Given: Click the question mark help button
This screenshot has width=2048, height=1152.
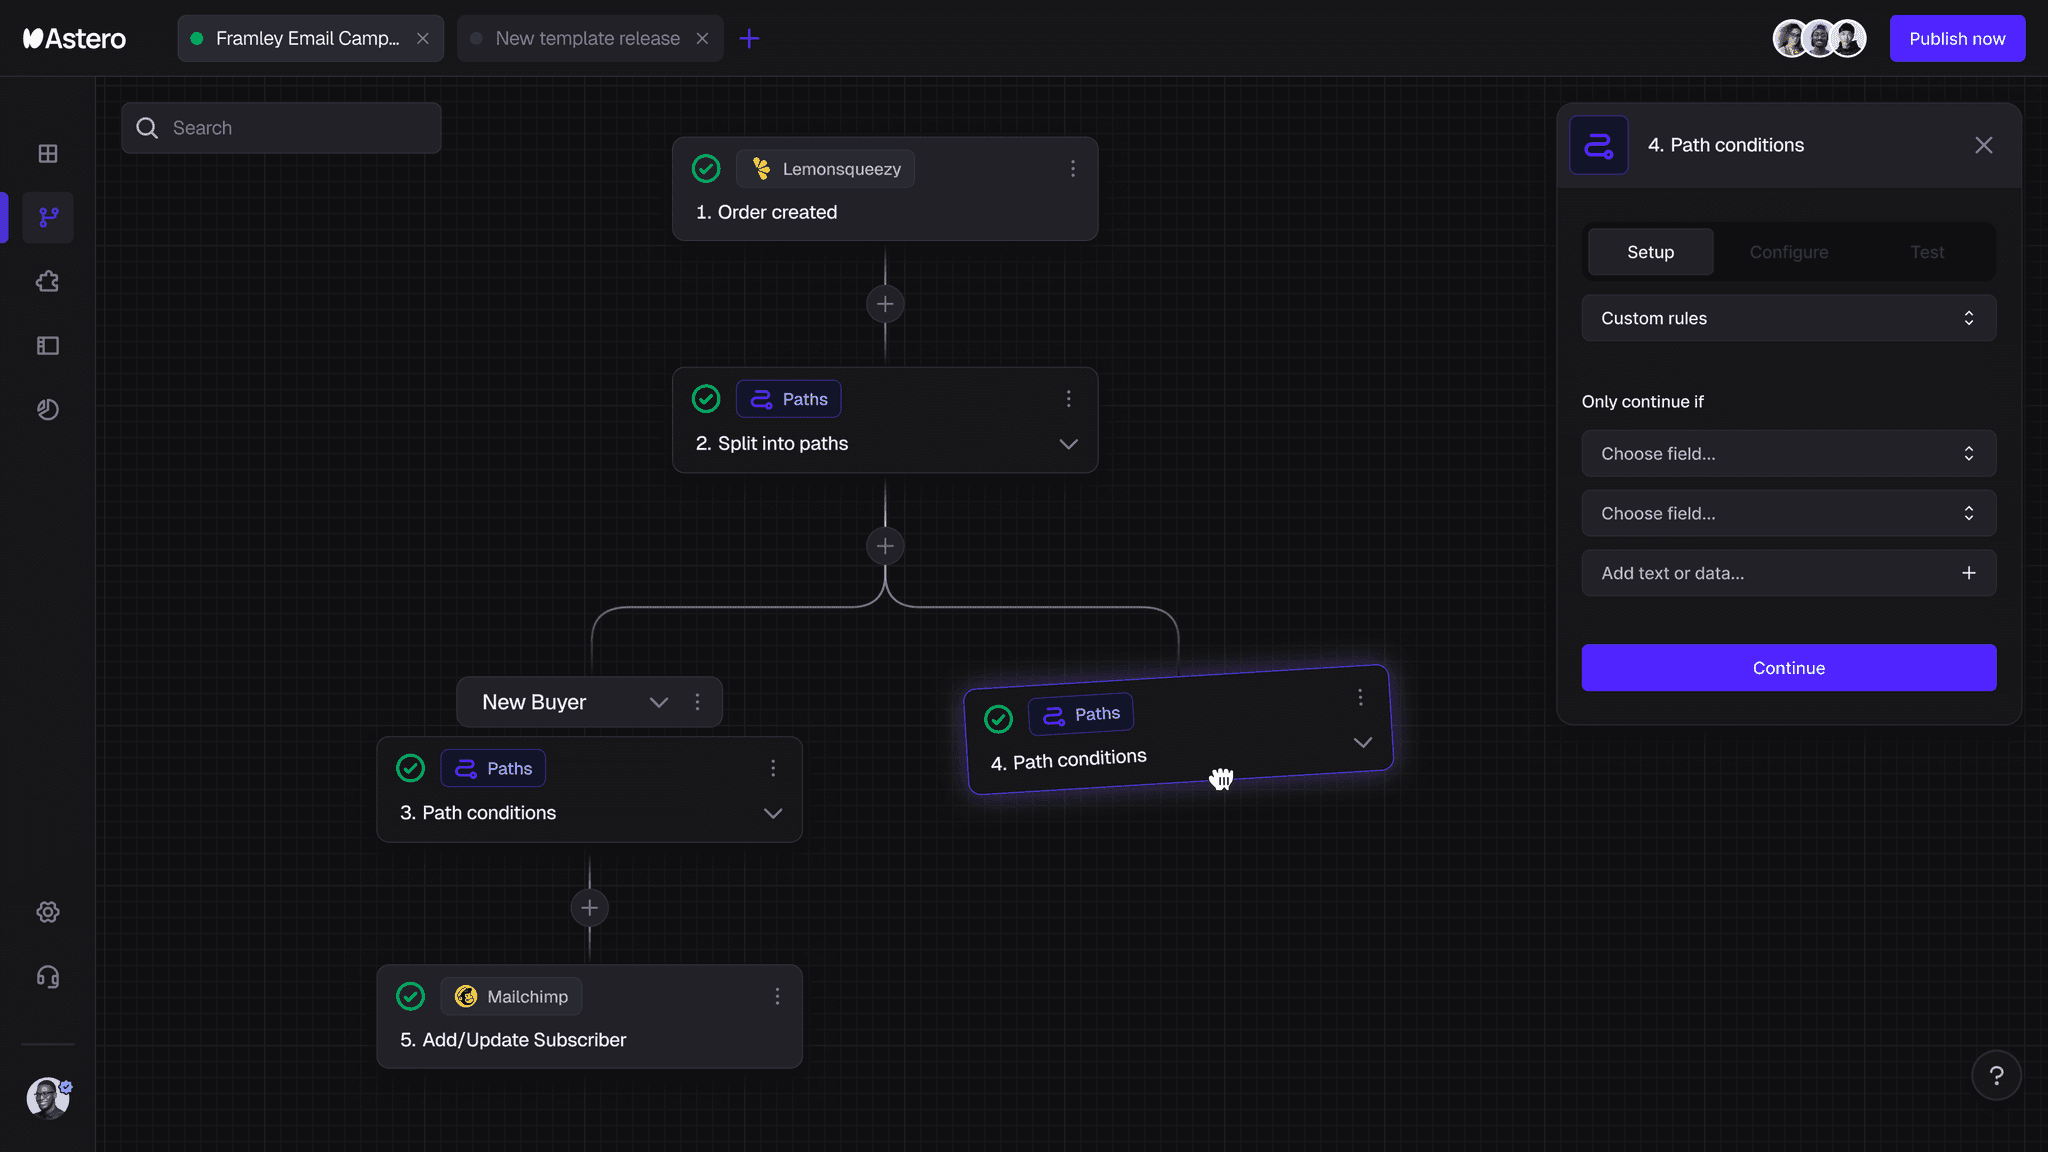Looking at the screenshot, I should pos(1996,1076).
